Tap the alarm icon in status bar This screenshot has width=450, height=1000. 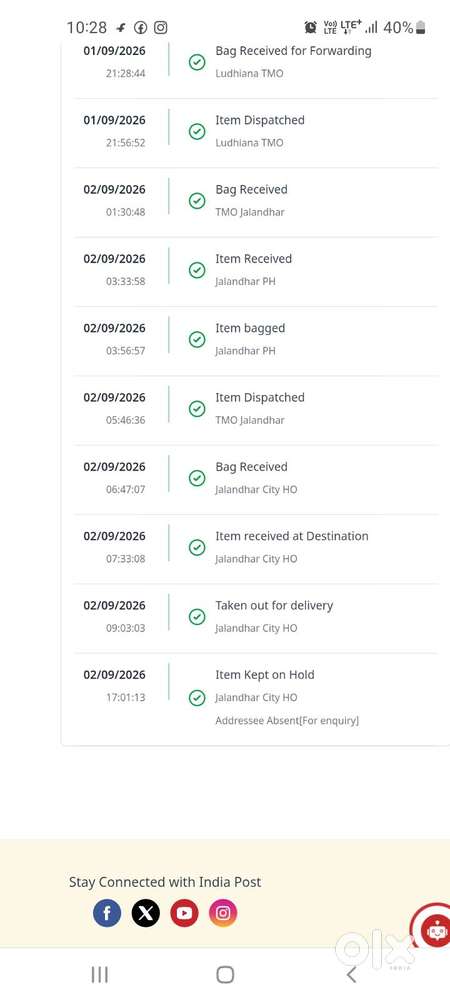tap(310, 27)
